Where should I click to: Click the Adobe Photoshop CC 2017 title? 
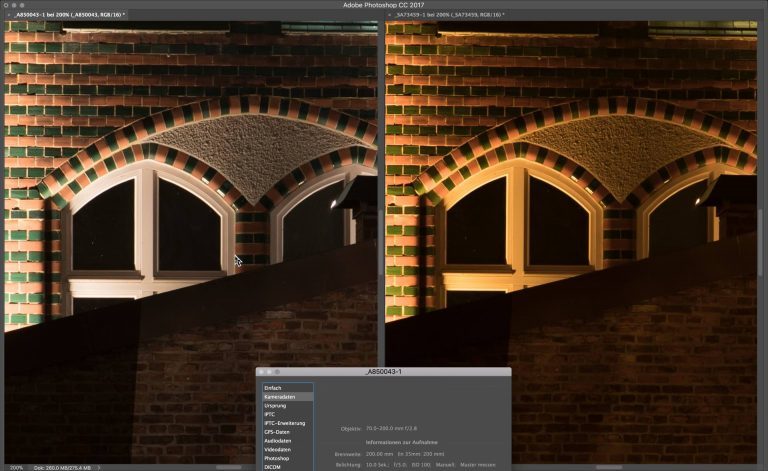(x=384, y=5)
